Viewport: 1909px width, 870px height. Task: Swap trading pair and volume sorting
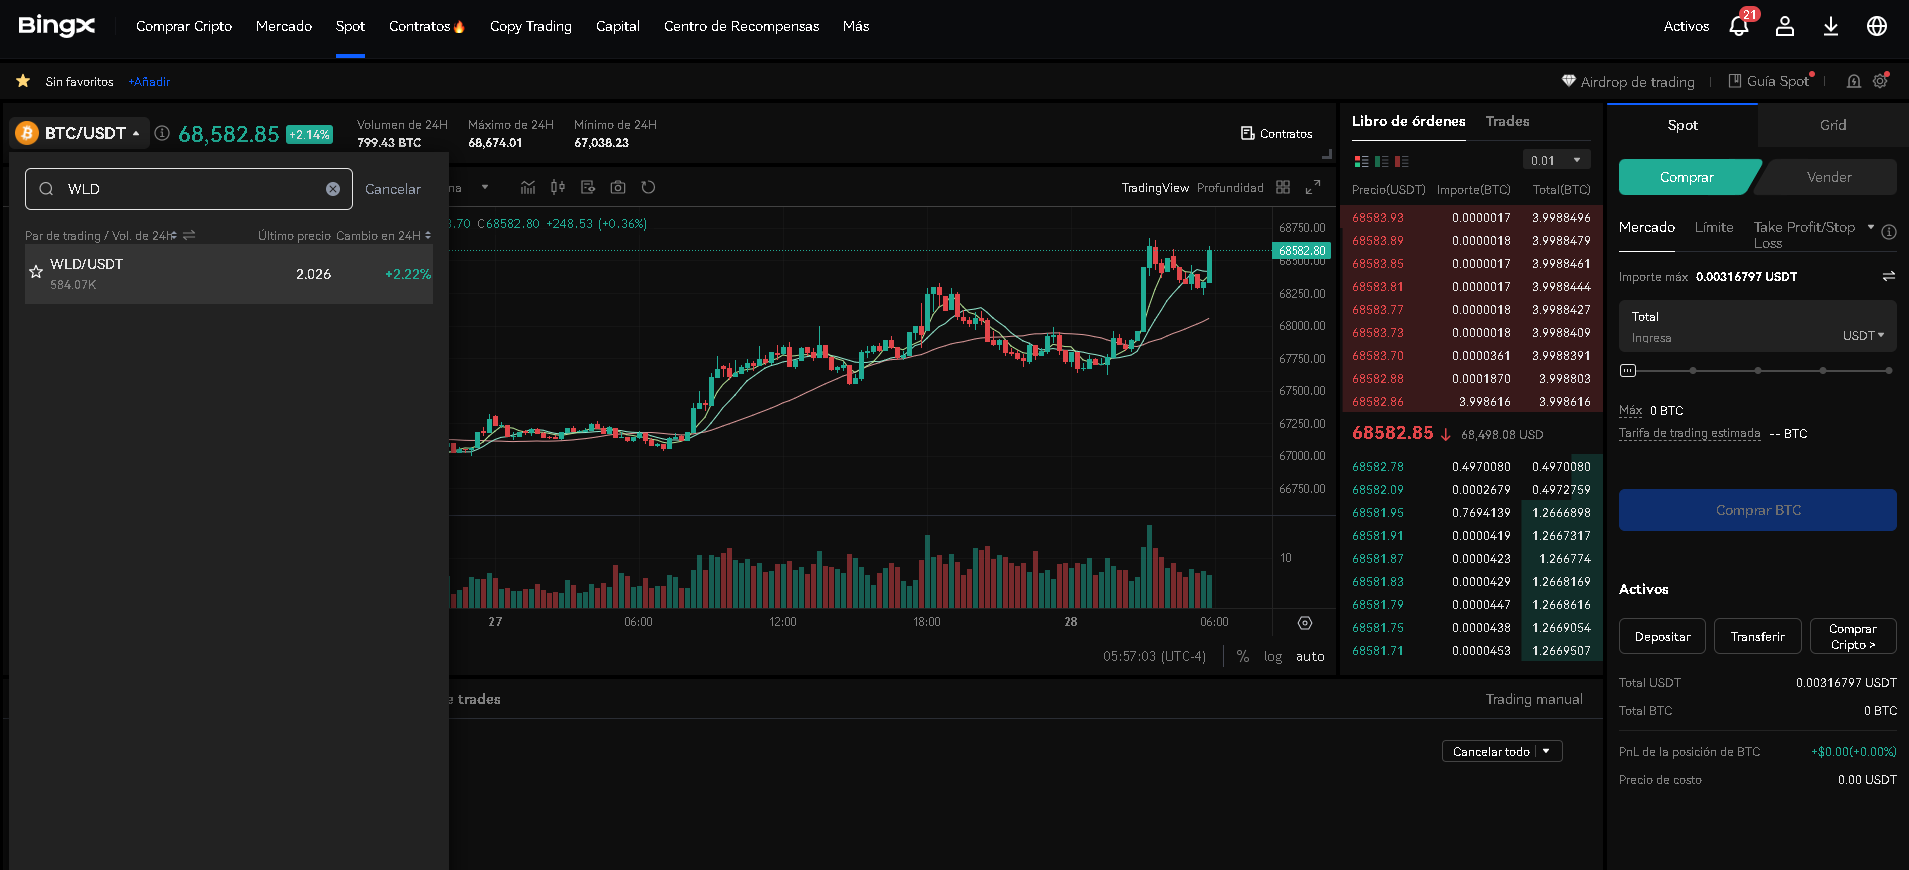189,235
